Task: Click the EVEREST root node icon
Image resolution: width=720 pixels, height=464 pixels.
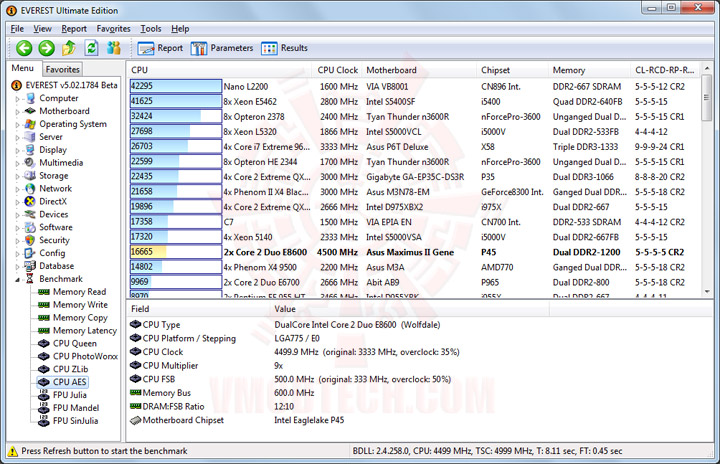Action: [x=17, y=85]
